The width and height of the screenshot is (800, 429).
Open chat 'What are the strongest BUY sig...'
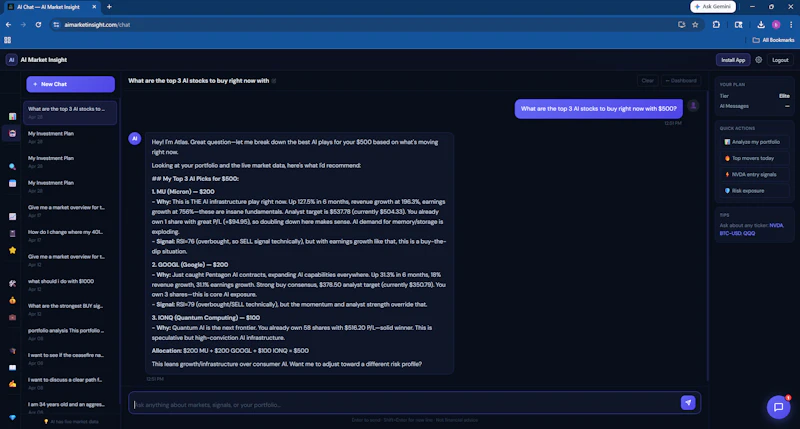coord(70,310)
